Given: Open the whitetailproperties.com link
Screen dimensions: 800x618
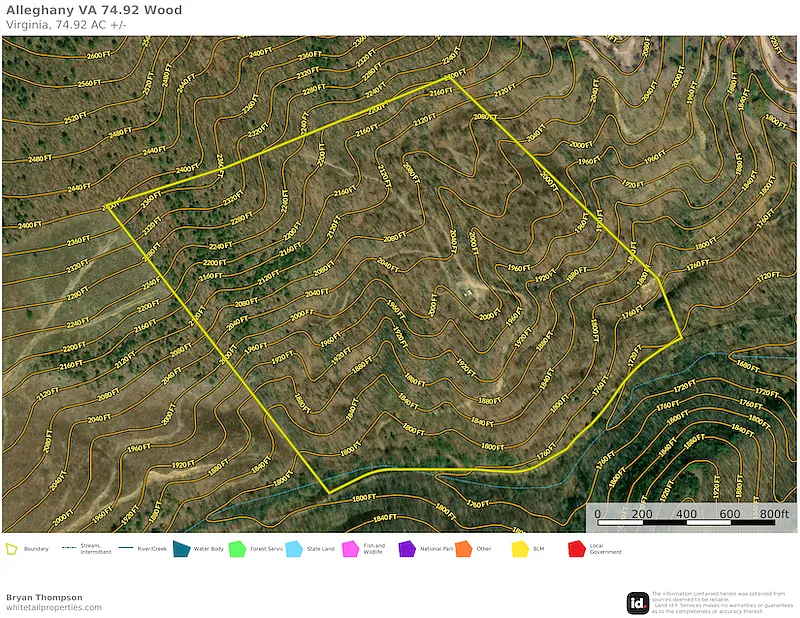Looking at the screenshot, I should pyautogui.click(x=54, y=607).
